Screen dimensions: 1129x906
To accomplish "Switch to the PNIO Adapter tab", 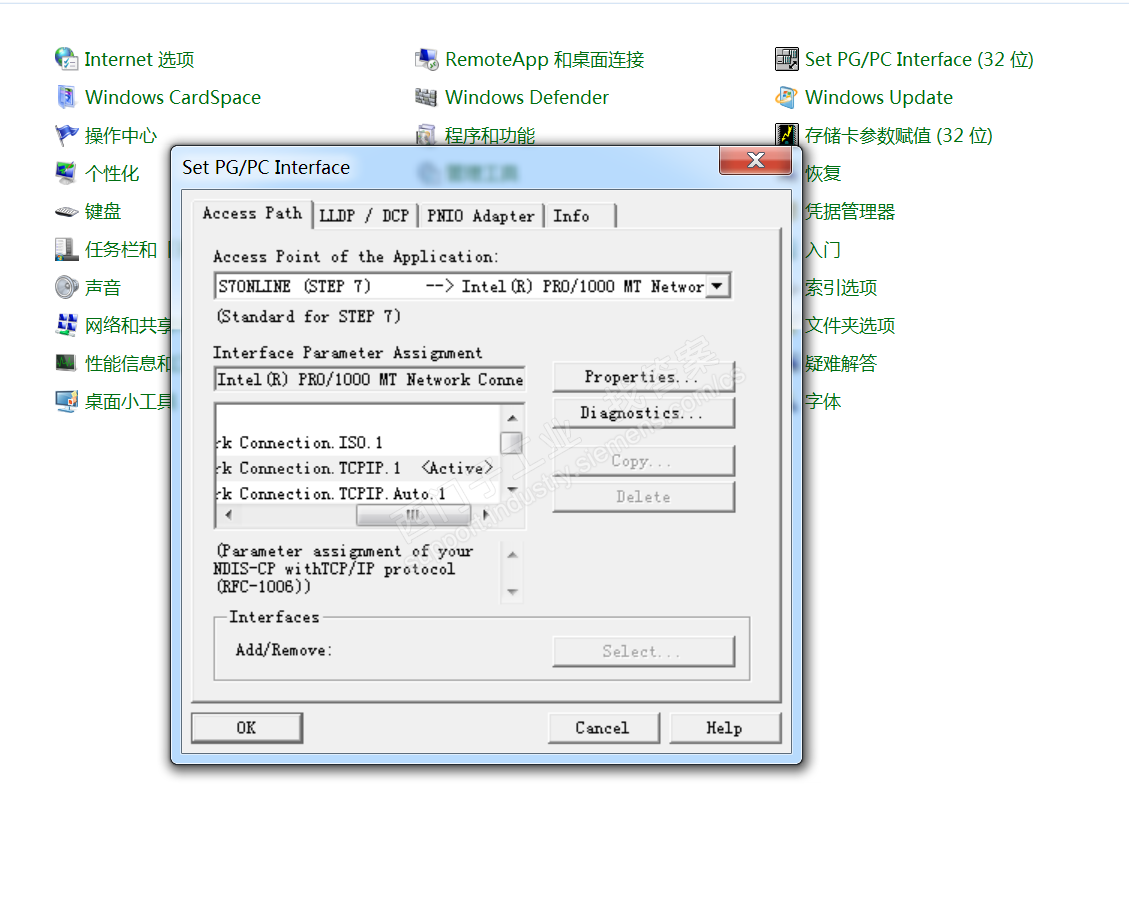I will 480,216.
